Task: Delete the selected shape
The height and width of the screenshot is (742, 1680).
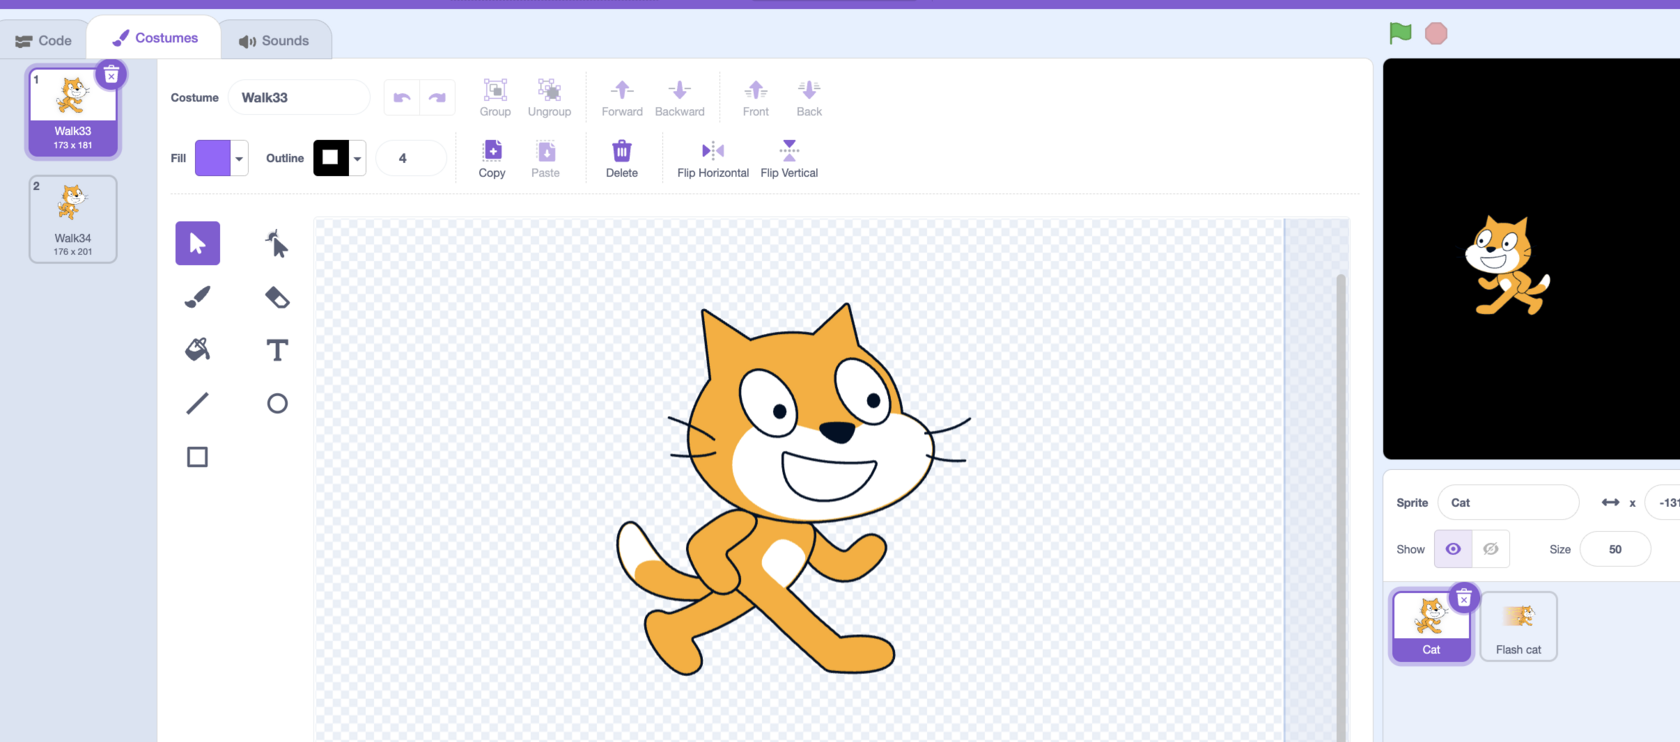Action: point(621,159)
